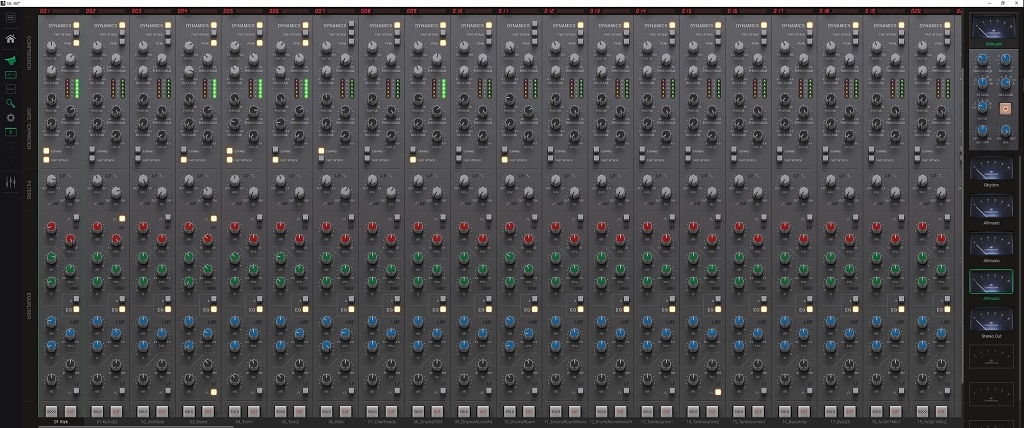
Task: Open the magnifier search icon in sidebar
Action: coord(10,103)
